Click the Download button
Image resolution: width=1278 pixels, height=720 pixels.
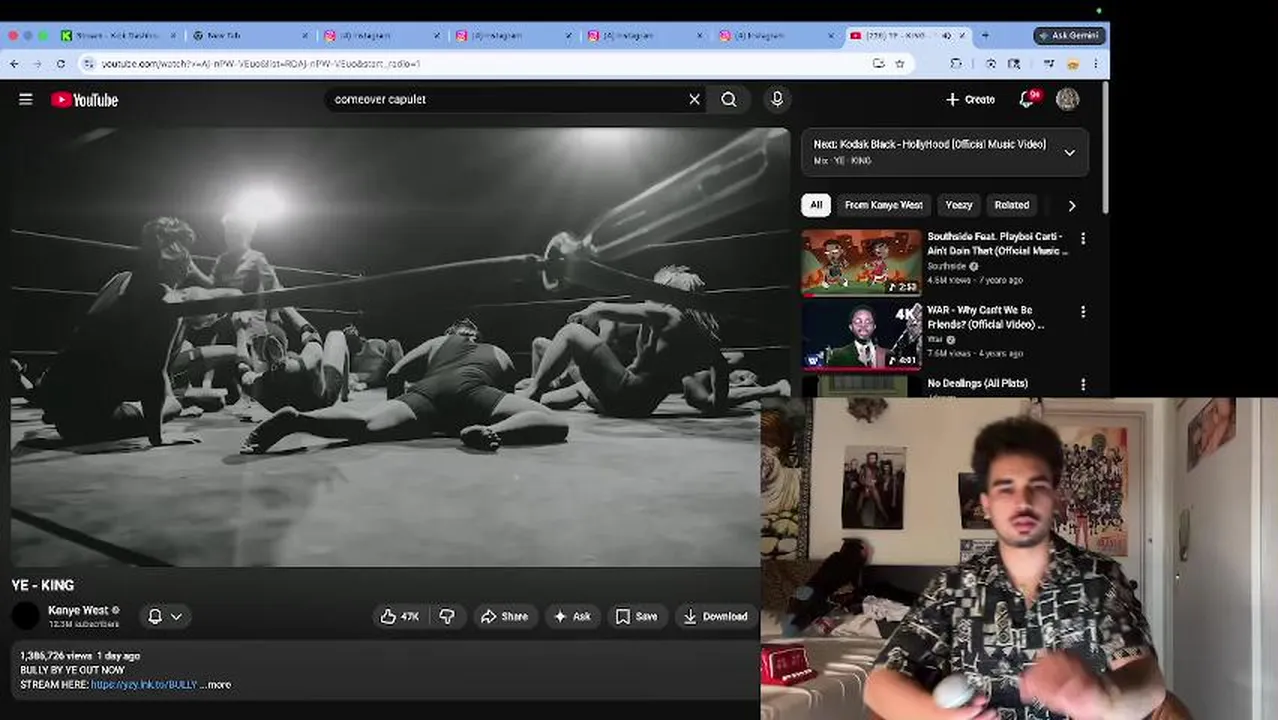(x=715, y=616)
